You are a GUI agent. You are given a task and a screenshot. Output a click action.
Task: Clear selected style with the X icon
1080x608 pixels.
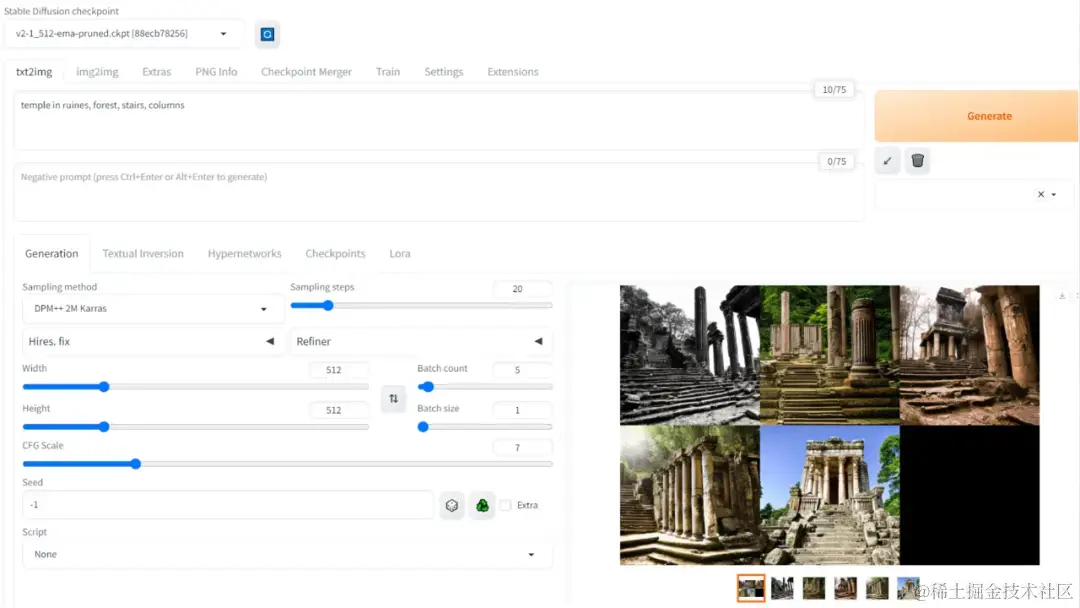pyautogui.click(x=1041, y=194)
